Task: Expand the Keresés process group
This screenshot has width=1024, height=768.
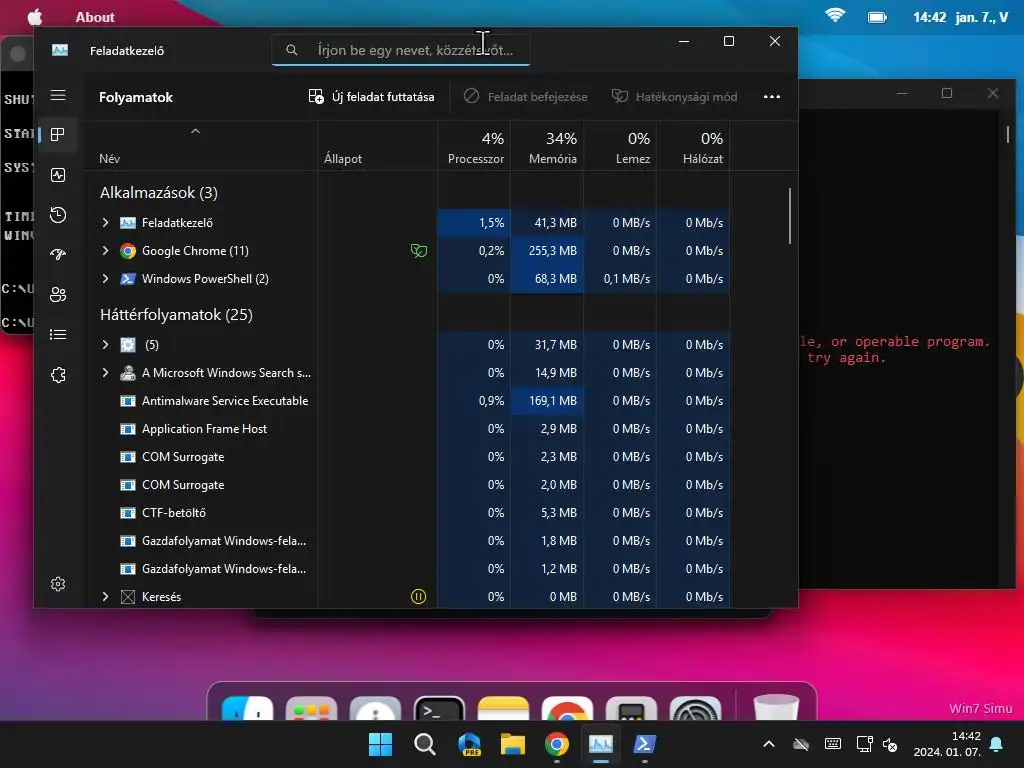Action: pyautogui.click(x=105, y=597)
